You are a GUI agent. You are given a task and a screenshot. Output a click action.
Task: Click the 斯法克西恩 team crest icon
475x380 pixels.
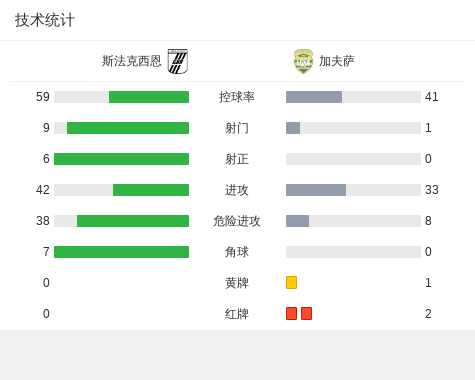coord(178,61)
